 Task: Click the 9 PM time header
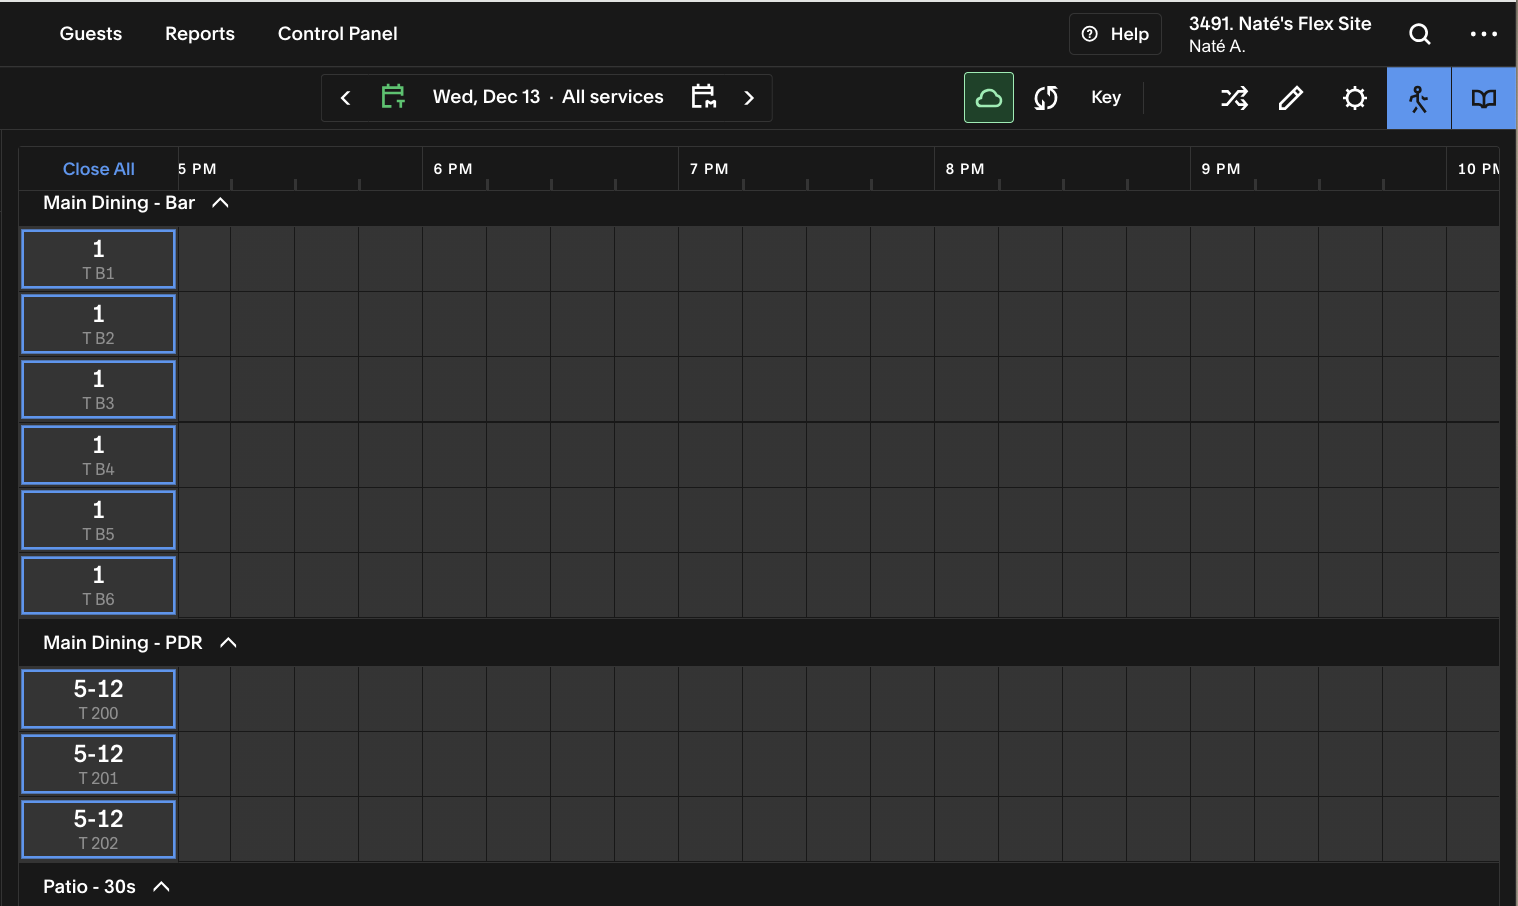point(1221,169)
